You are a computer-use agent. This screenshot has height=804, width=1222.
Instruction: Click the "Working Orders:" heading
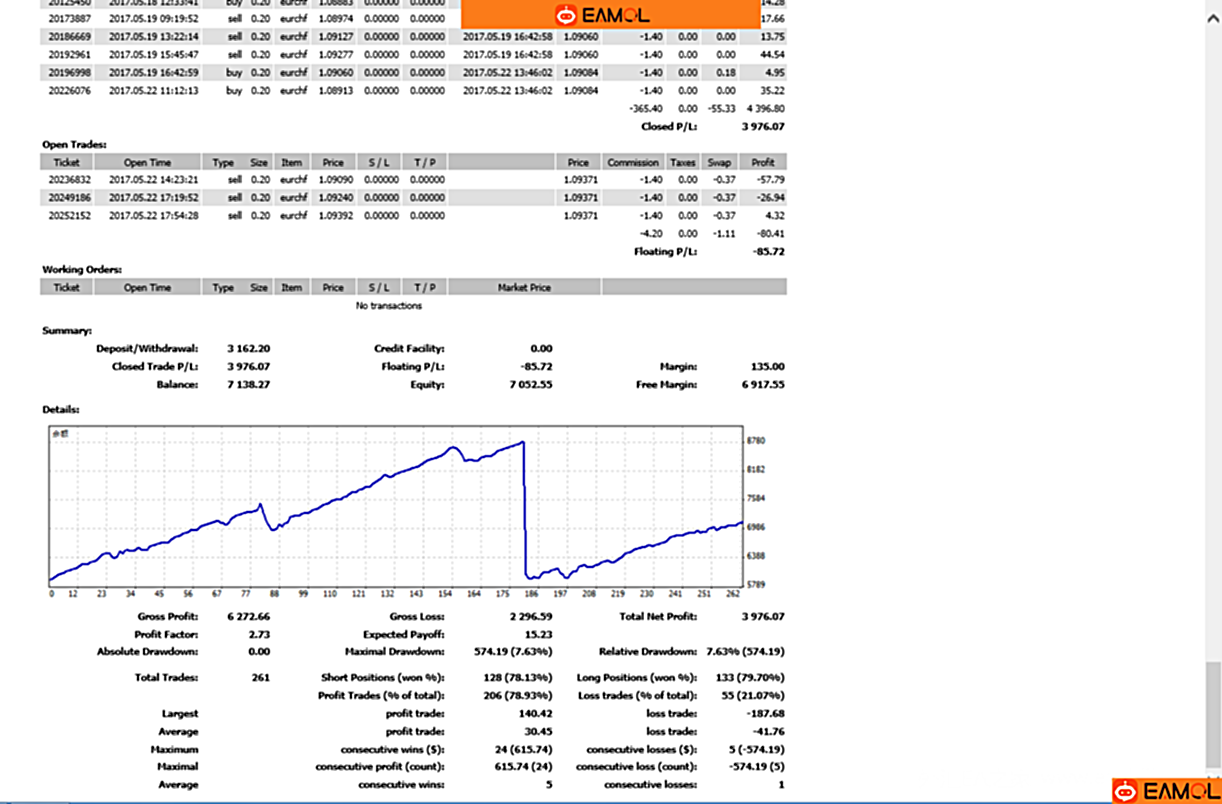click(82, 269)
